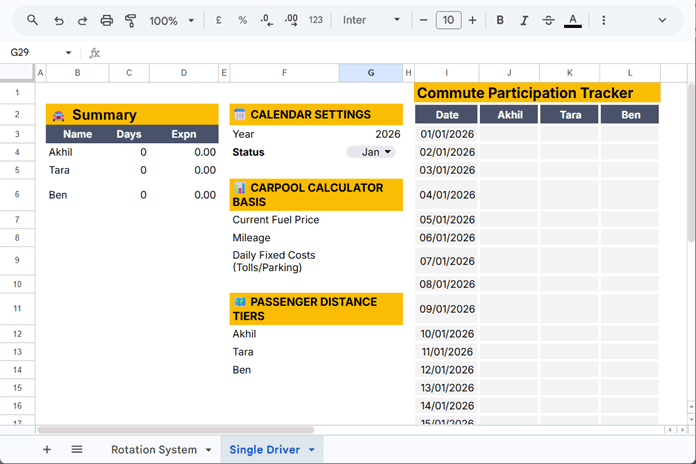Open the text color picker
This screenshot has width=696, height=464.
pos(573,20)
